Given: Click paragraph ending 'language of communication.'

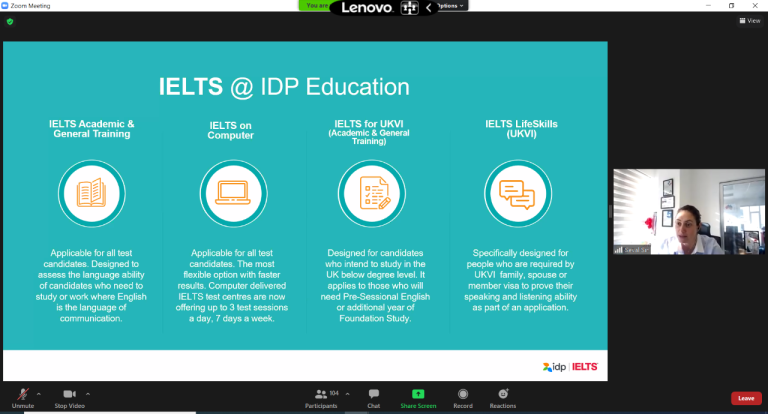Looking at the screenshot, I should click(x=91, y=286).
